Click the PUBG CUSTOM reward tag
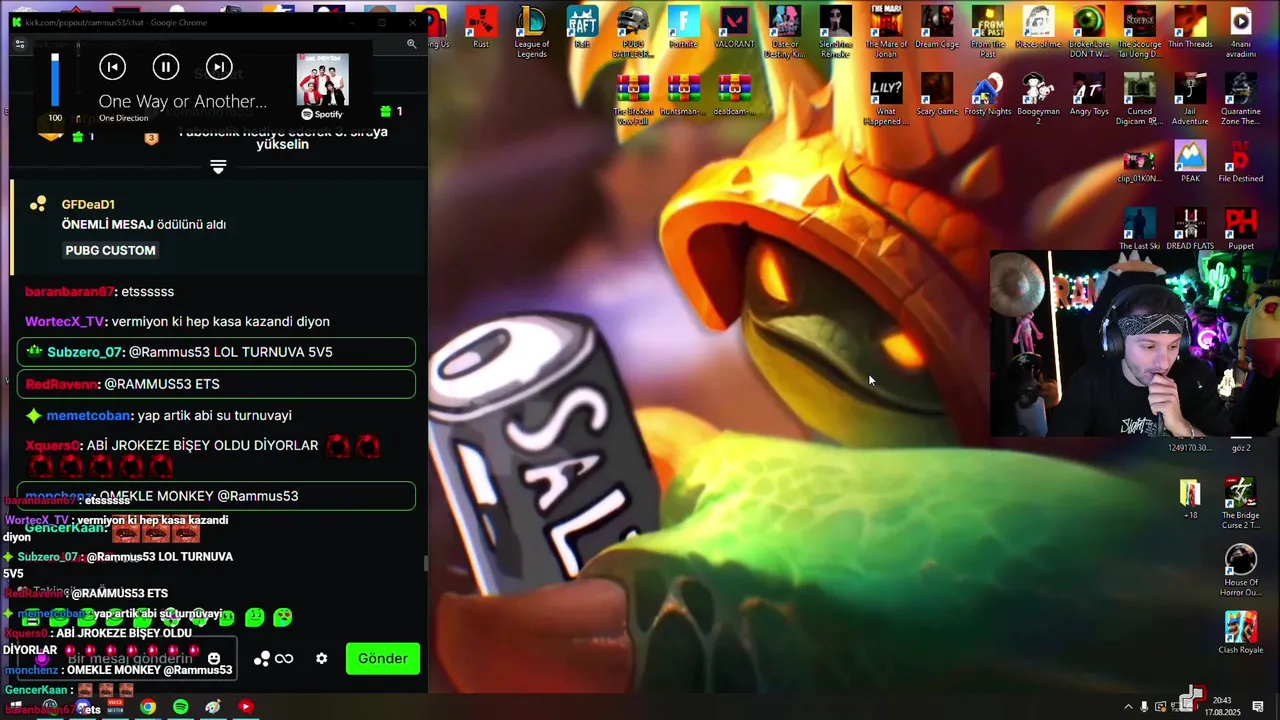1280x720 pixels. click(x=110, y=250)
